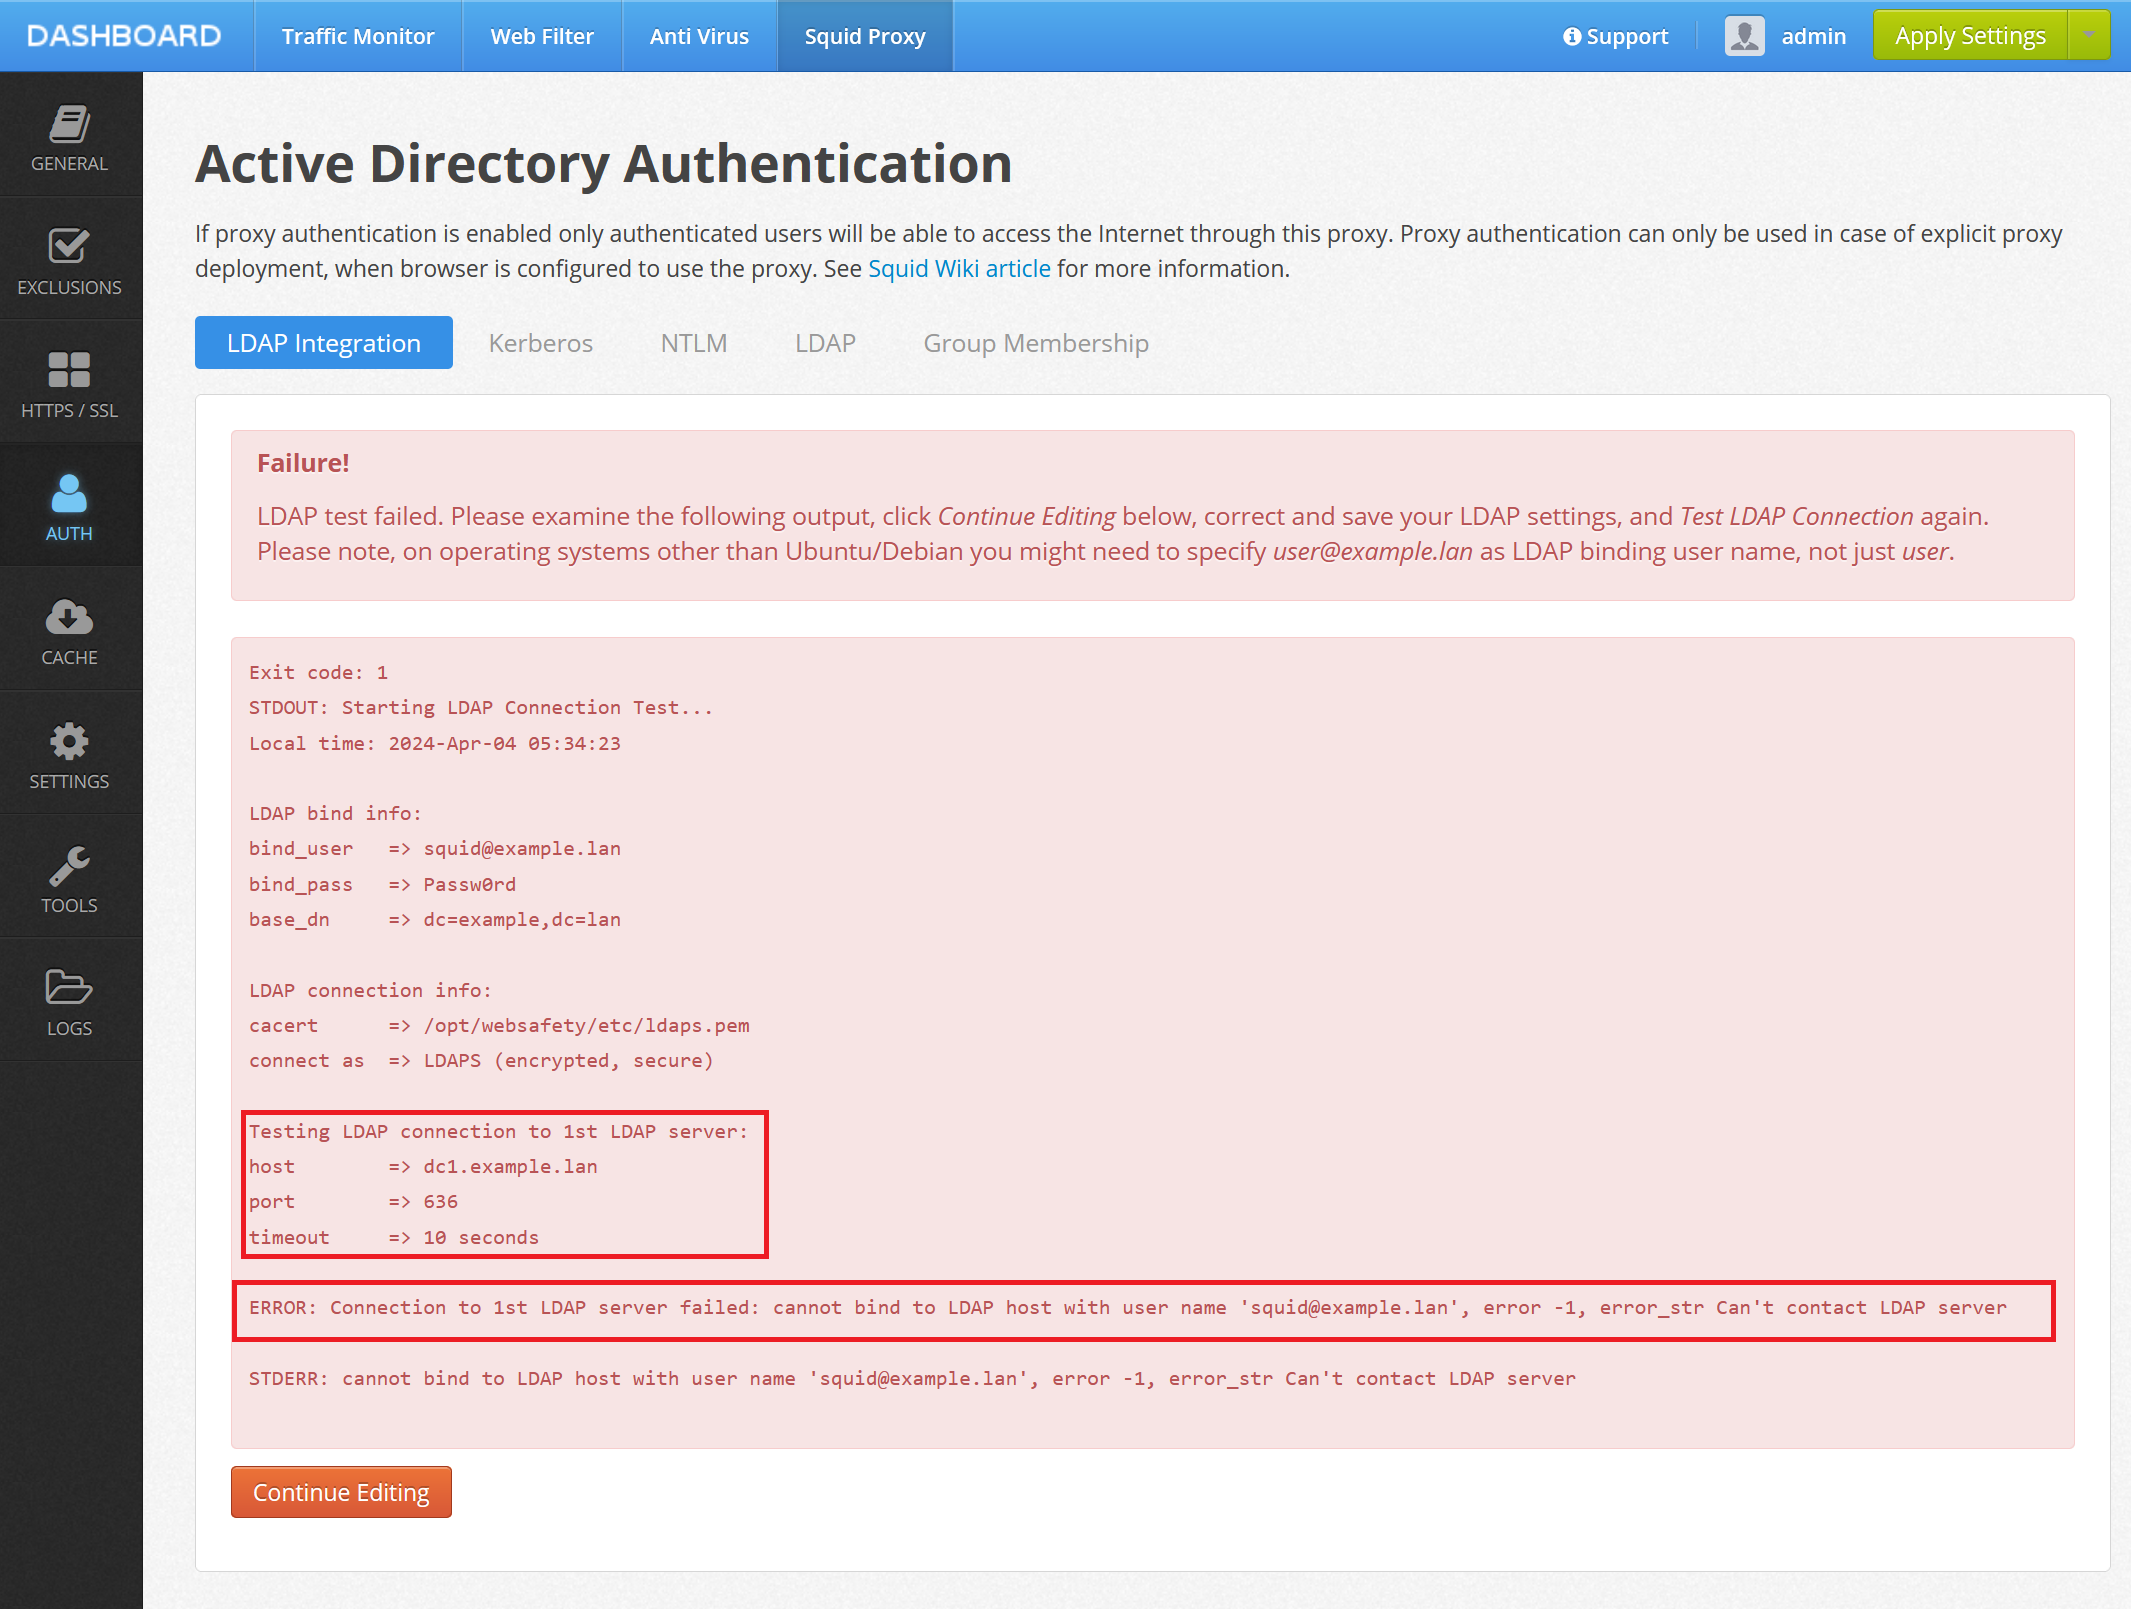The height and width of the screenshot is (1609, 2131).
Task: Open the Group Membership tab
Action: tap(1035, 343)
